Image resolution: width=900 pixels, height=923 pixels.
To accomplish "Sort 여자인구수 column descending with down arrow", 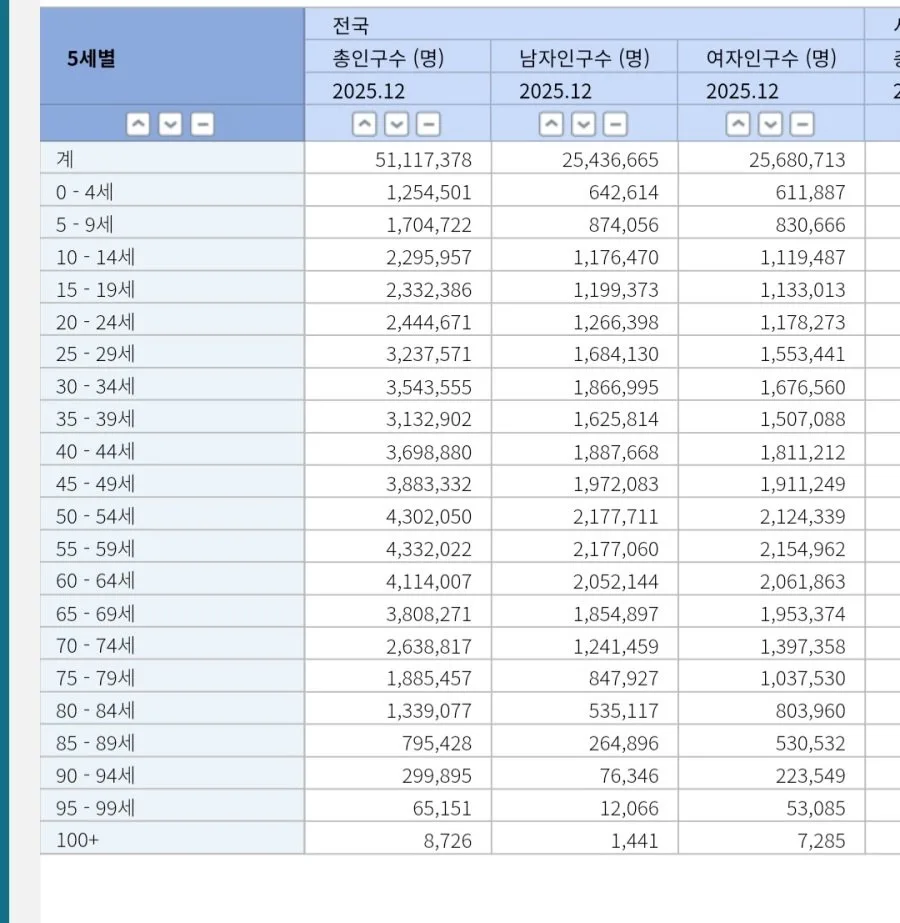I will pos(771,124).
